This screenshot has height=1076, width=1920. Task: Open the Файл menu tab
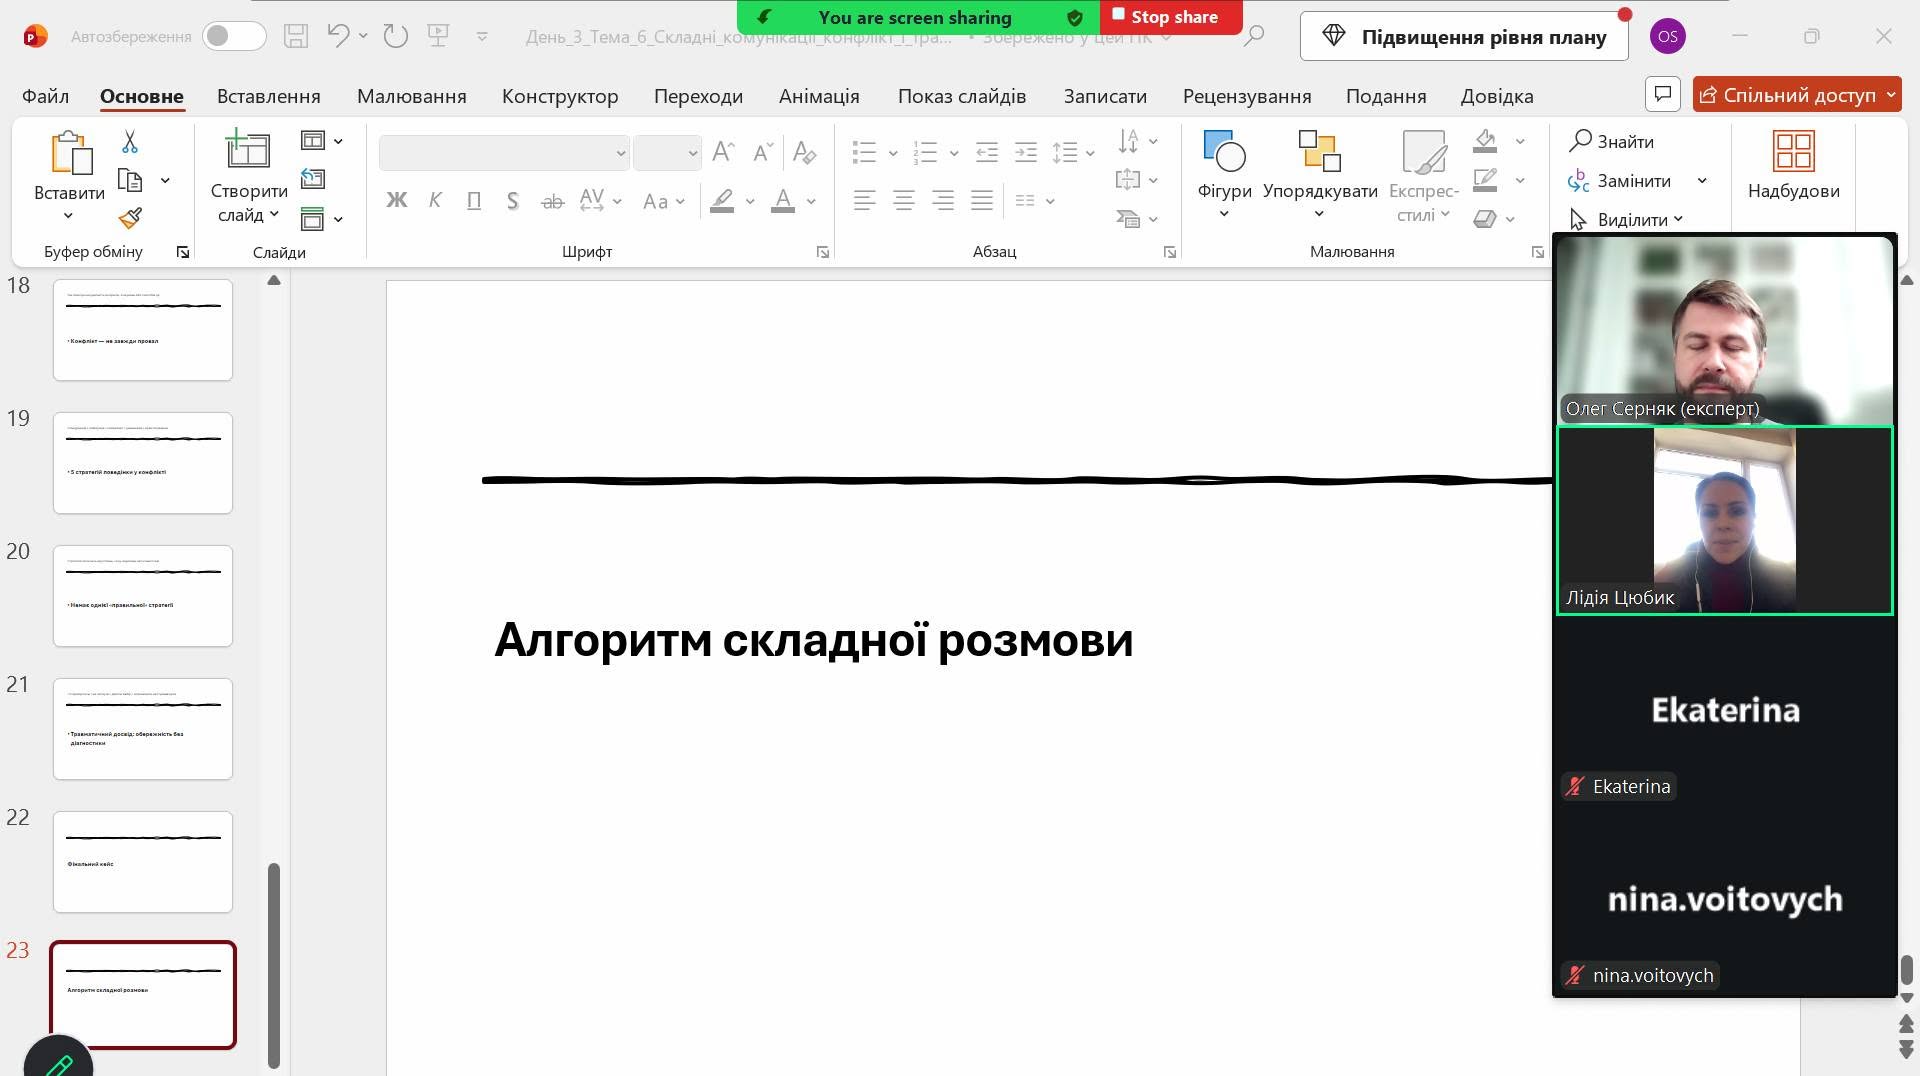point(45,96)
